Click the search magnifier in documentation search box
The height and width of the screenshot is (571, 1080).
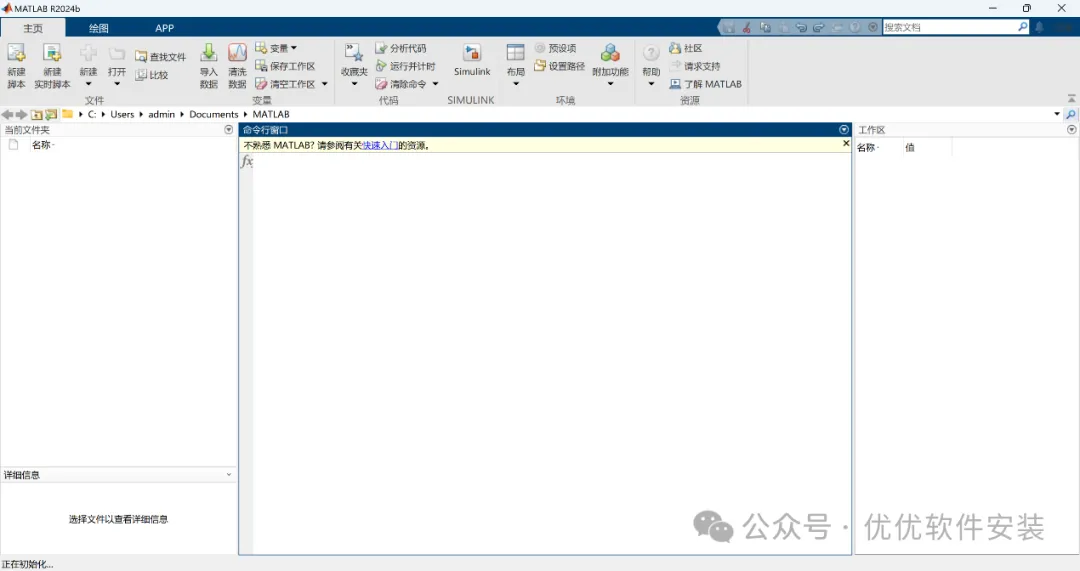pos(1023,27)
